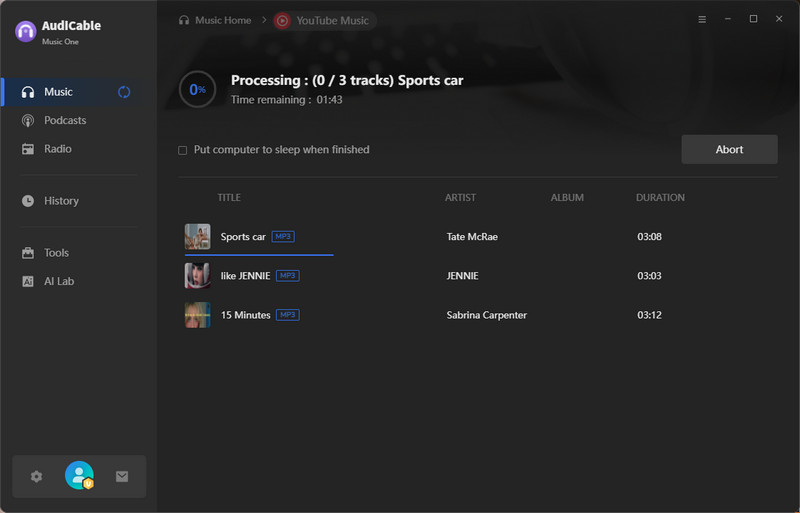Viewport: 800px width, 513px height.
Task: Maximize the AudiCable window
Action: (x=753, y=19)
